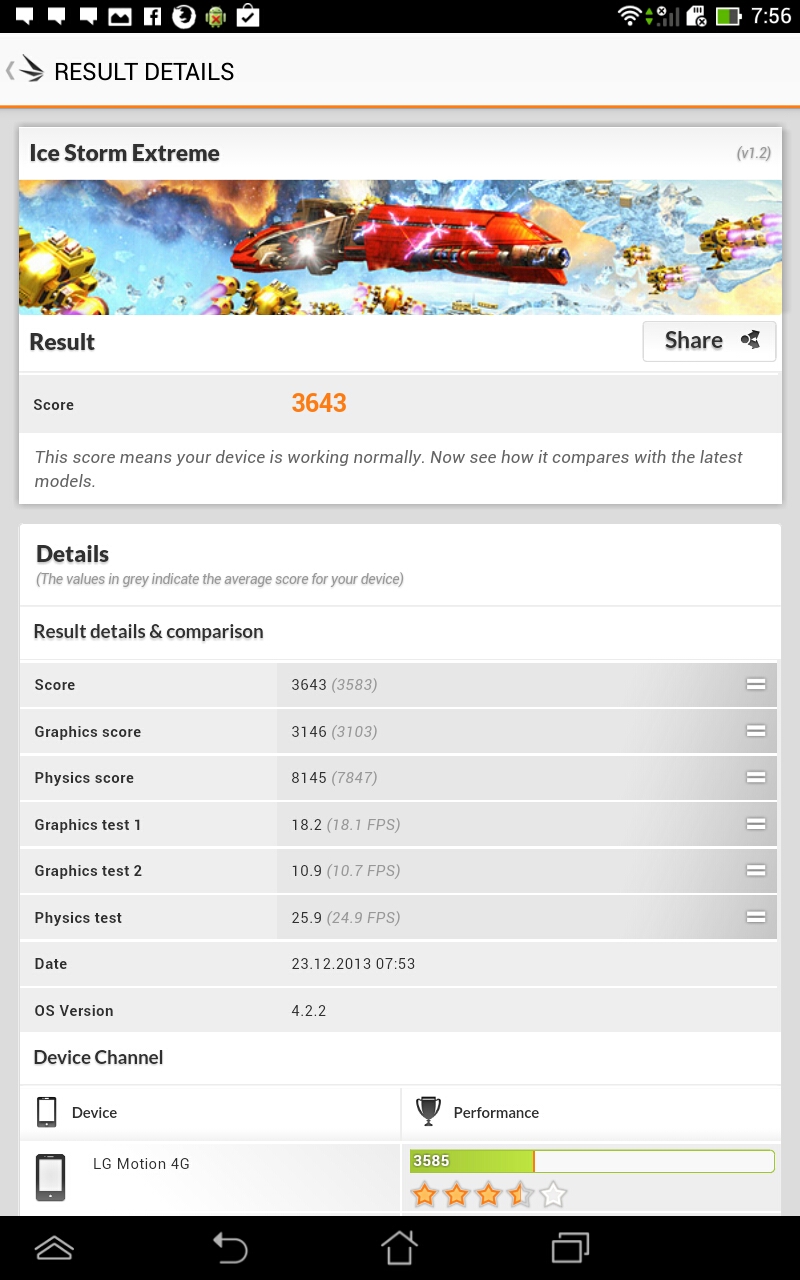Tap the 3DMark back logo icon

pyautogui.click(x=25, y=71)
